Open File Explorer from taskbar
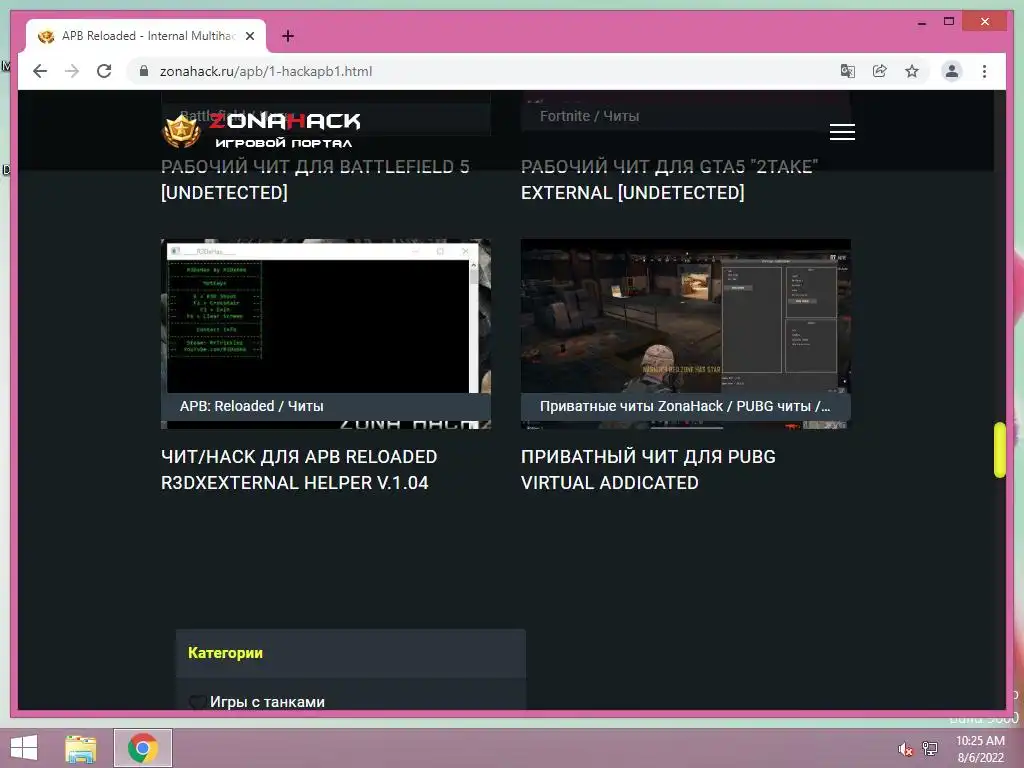 [x=80, y=748]
